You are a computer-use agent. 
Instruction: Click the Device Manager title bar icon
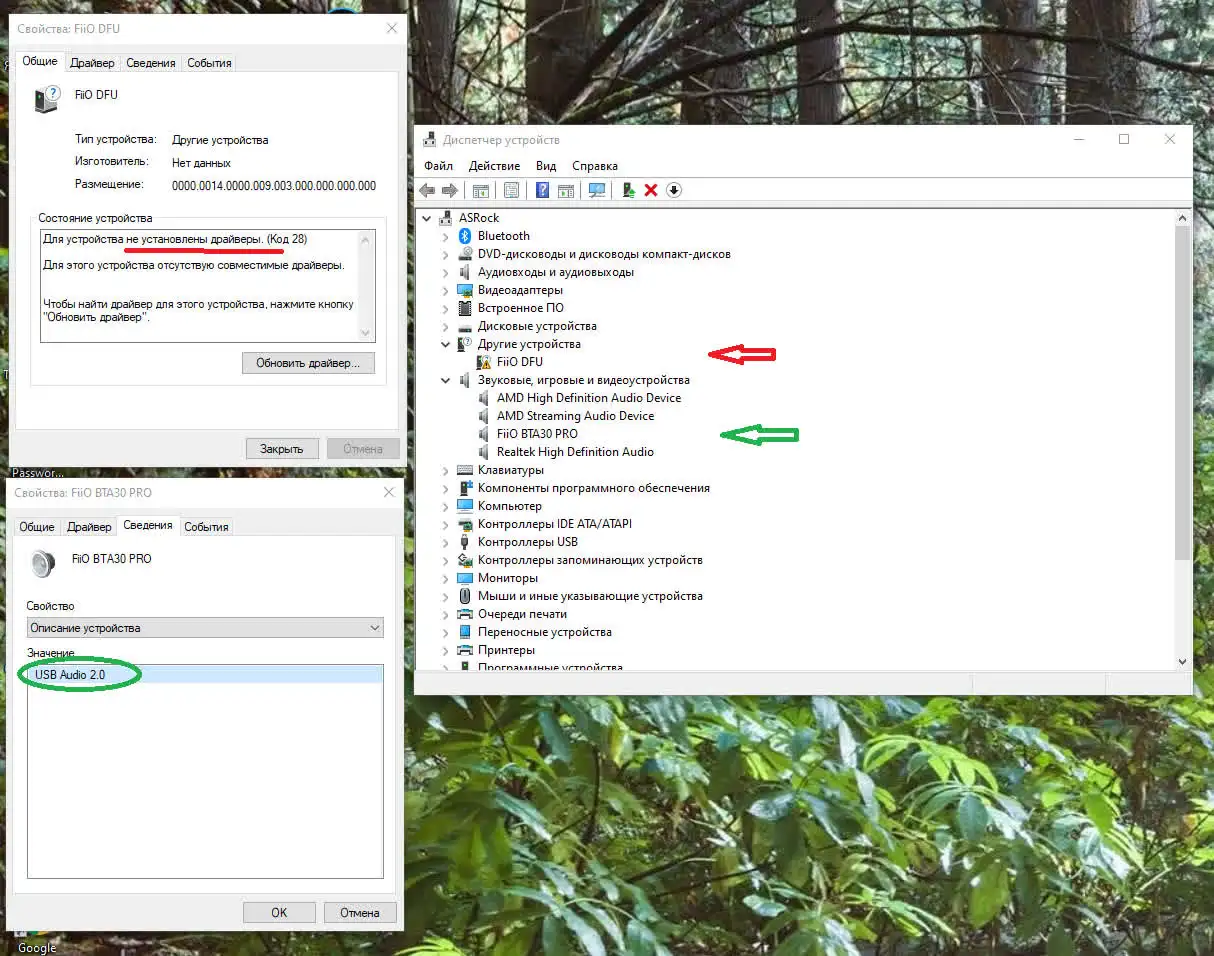[x=430, y=140]
